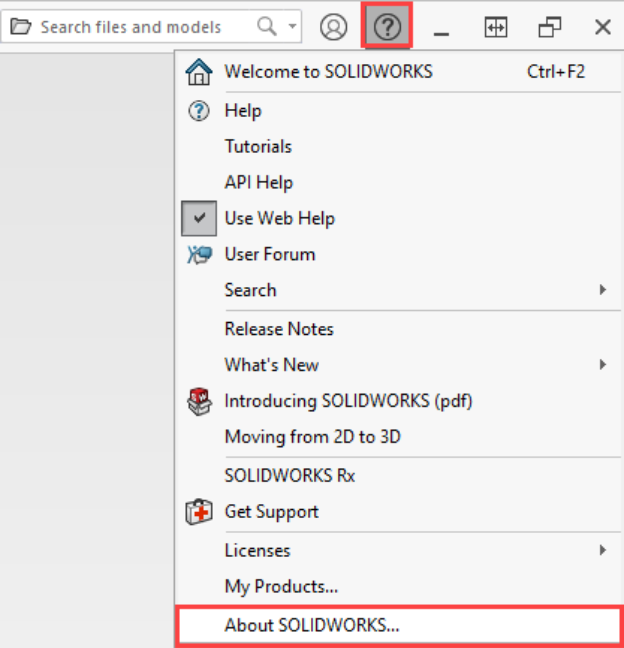Open the user login profile icon
Screen dimensions: 624x648
pos(333,27)
